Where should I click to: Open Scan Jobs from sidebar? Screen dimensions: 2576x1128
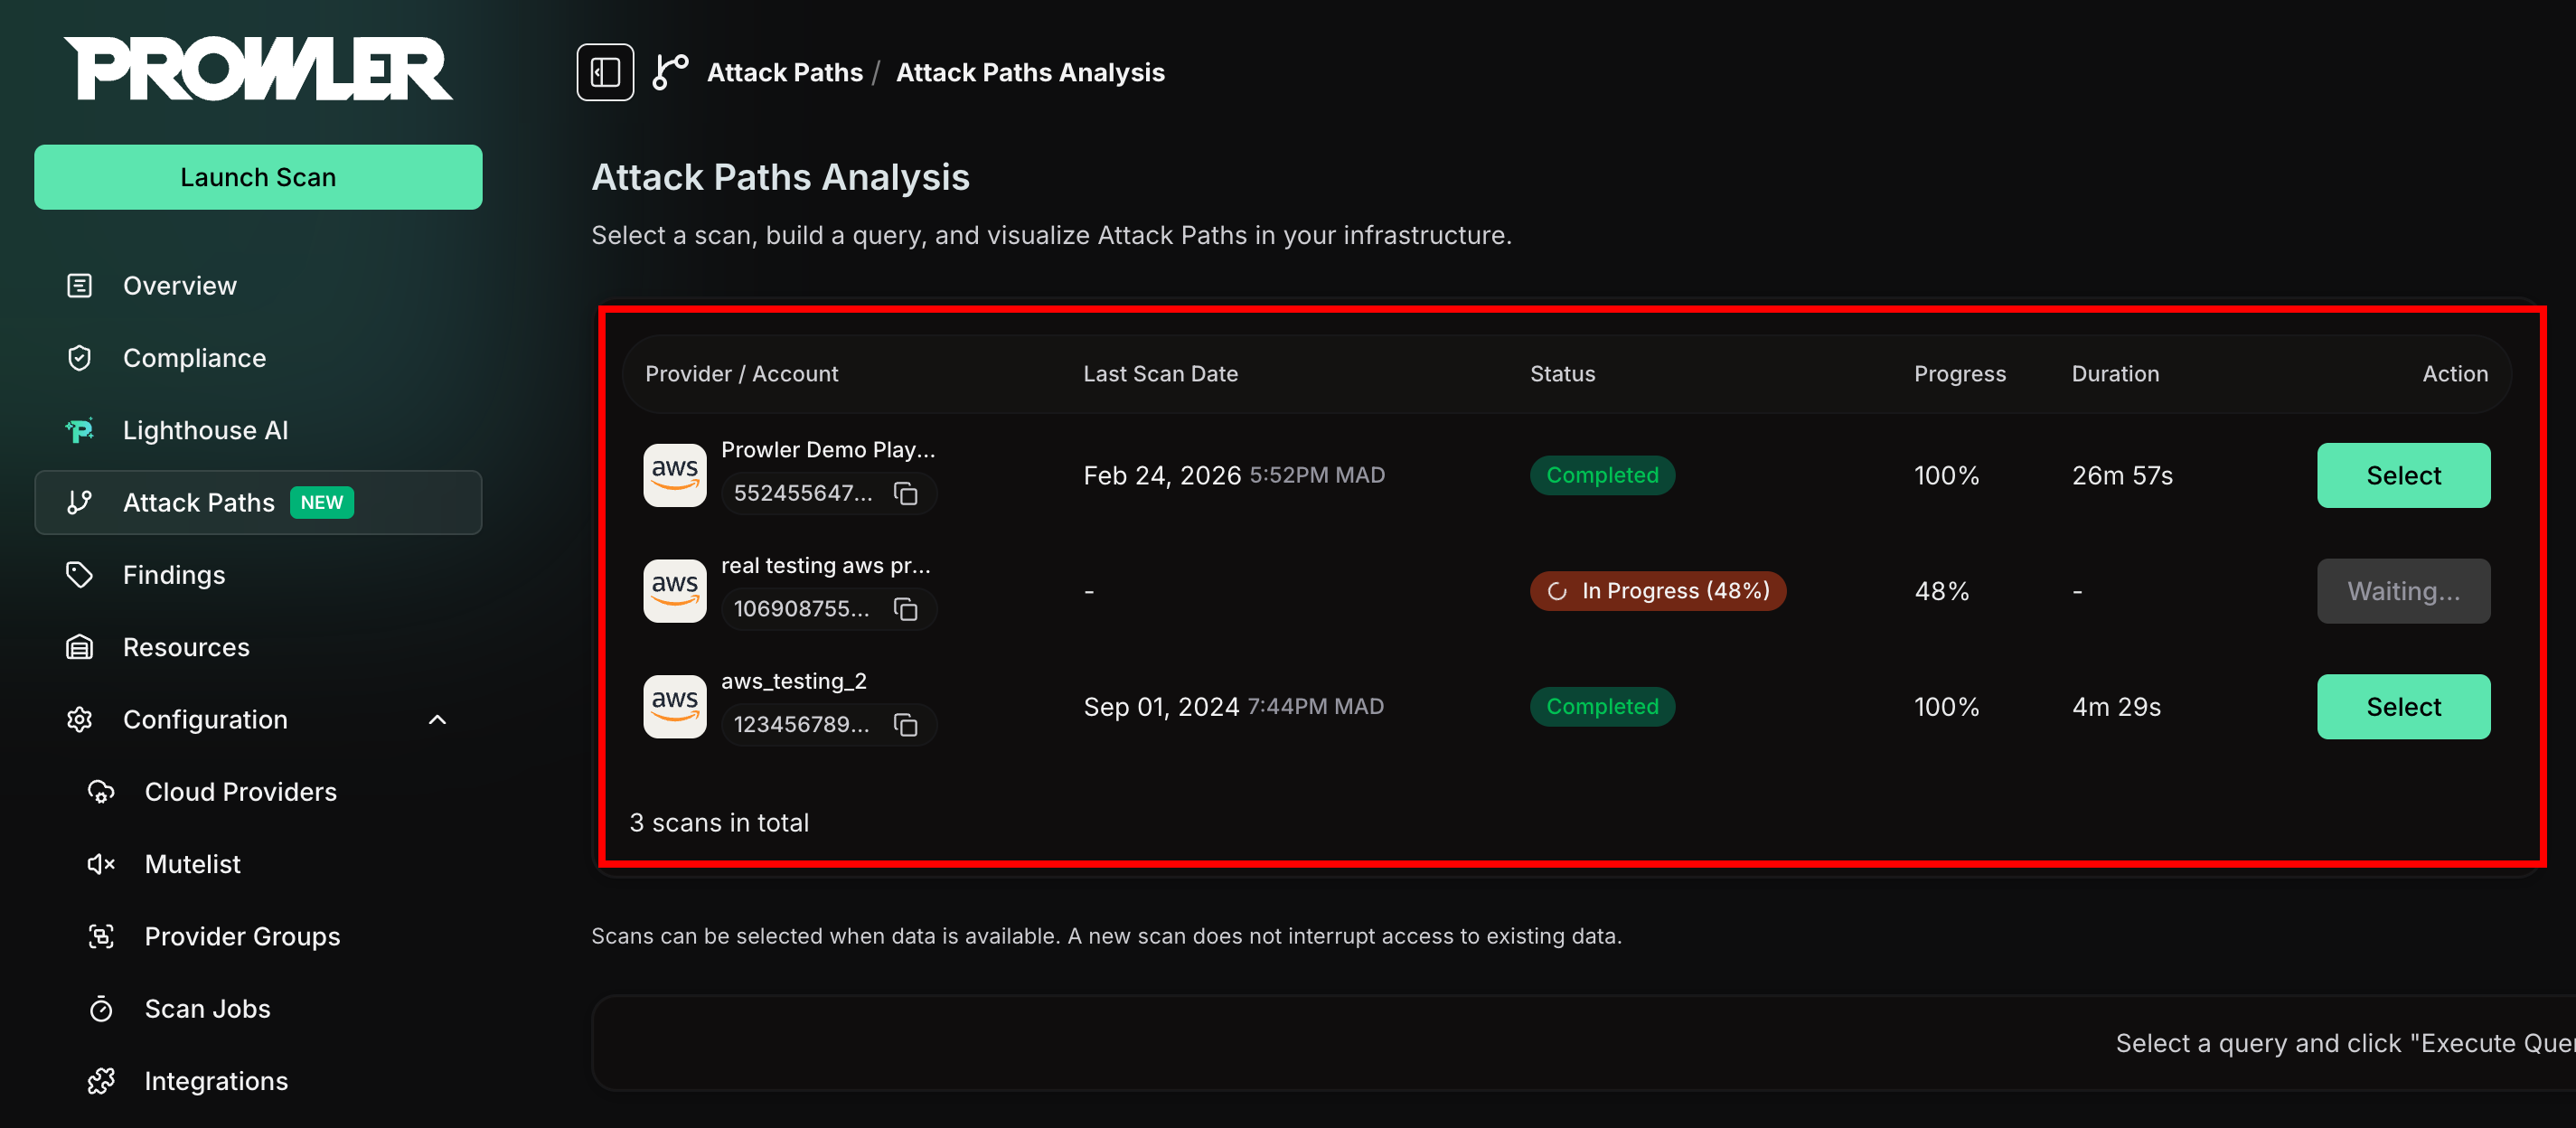pyautogui.click(x=207, y=1009)
